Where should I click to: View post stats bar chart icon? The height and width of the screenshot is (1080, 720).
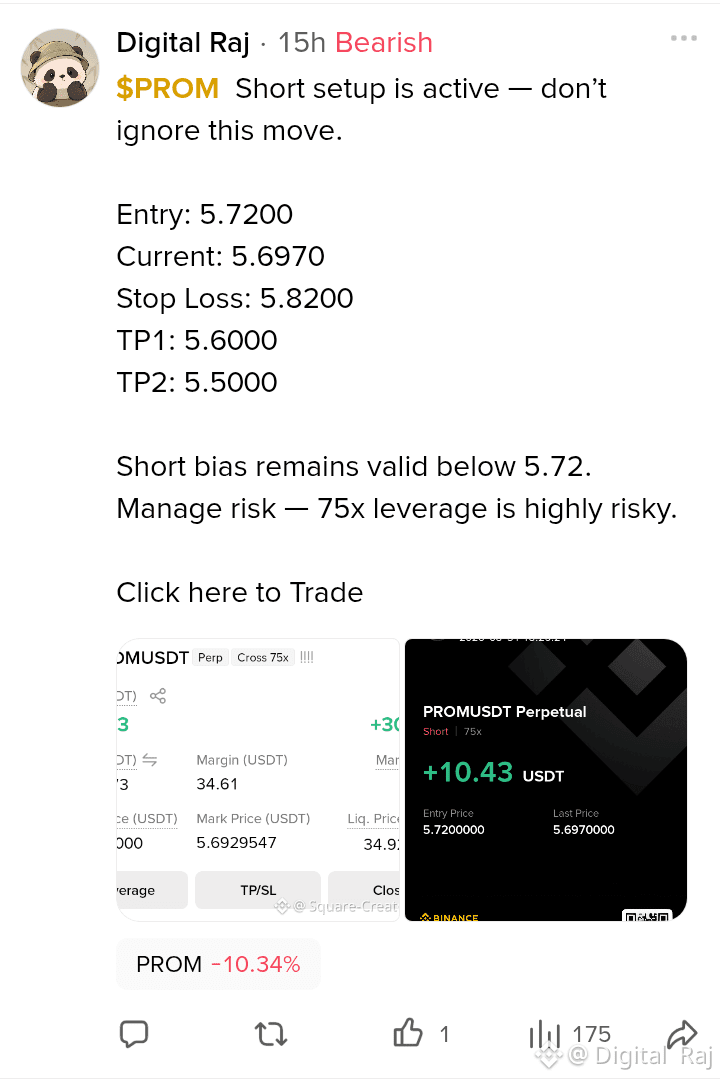point(544,1034)
